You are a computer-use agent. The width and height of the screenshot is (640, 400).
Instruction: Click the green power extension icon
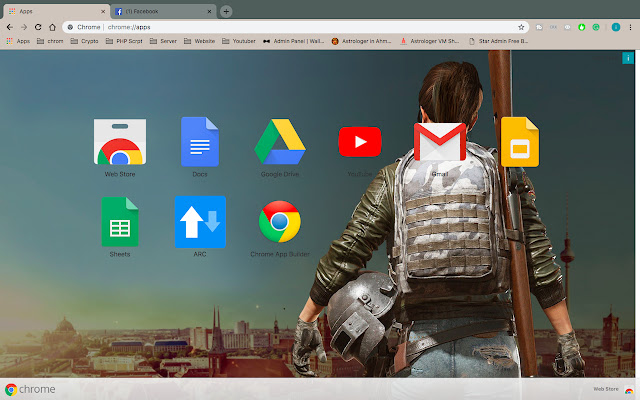click(x=582, y=27)
